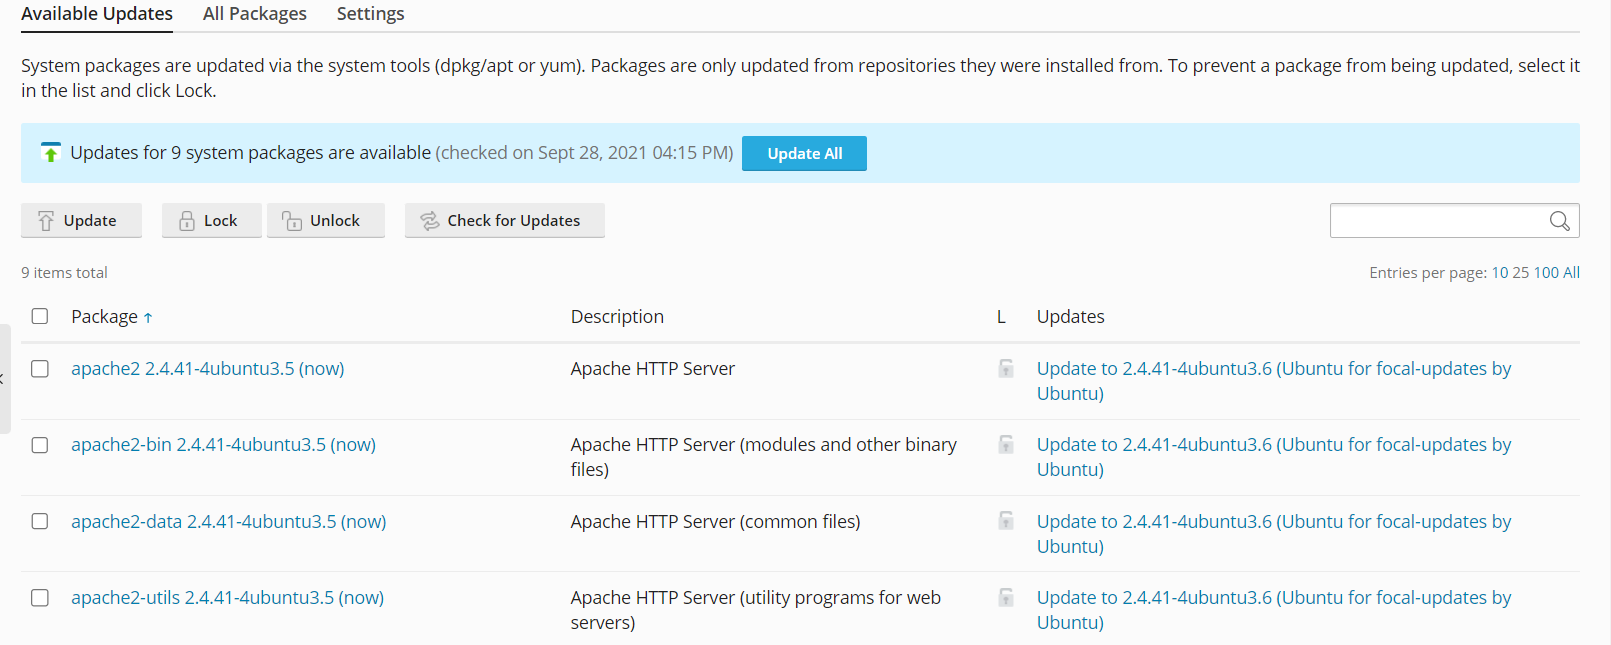Viewport: 1611px width, 645px height.
Task: Click the Update All button
Action: (x=804, y=154)
